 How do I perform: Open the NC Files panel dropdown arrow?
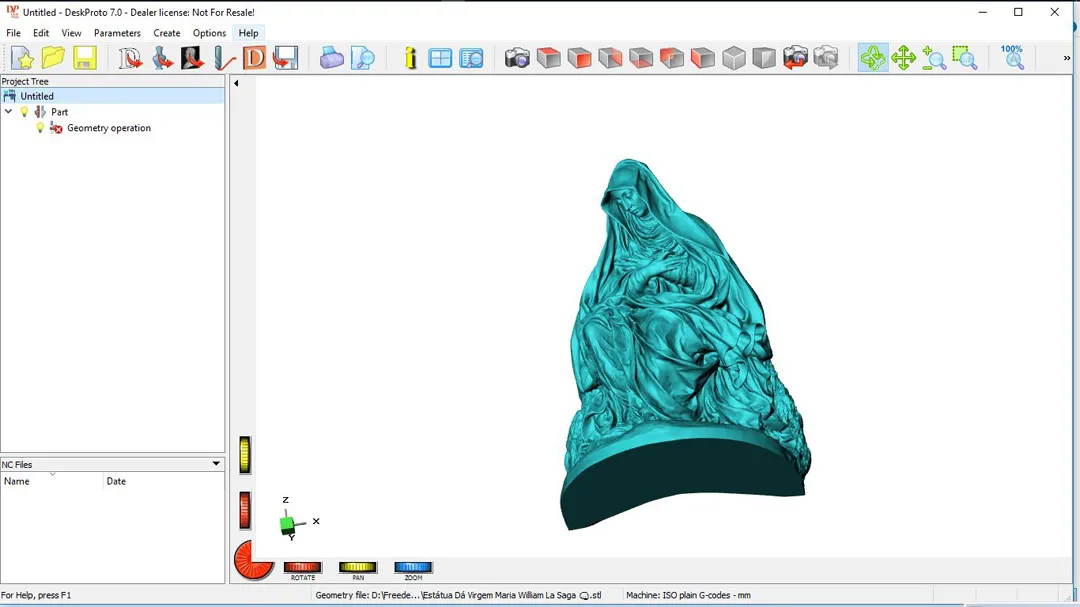tap(215, 464)
